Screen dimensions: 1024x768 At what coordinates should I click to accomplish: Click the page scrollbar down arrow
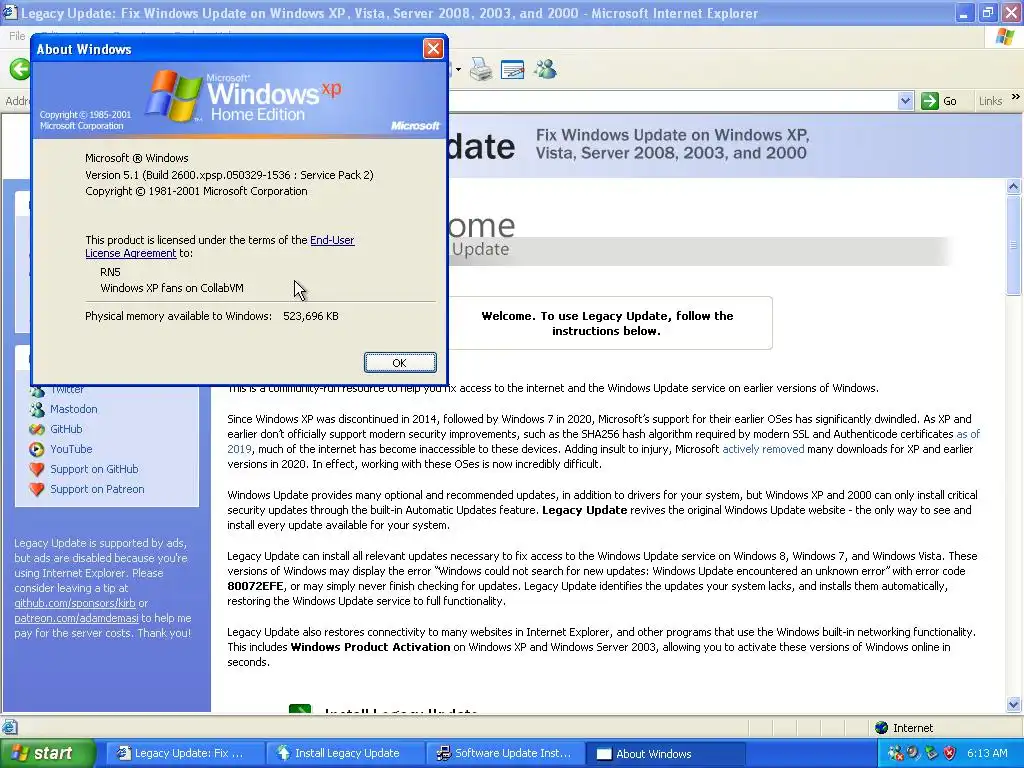point(1014,704)
